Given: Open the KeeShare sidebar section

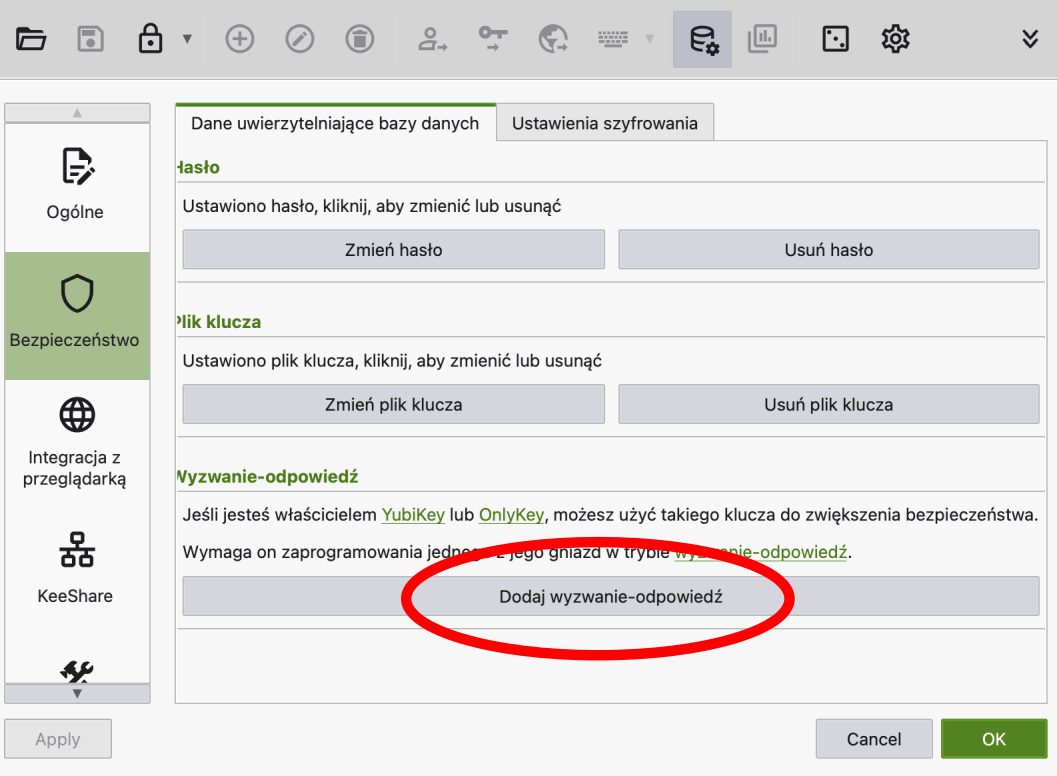Looking at the screenshot, I should click(76, 568).
